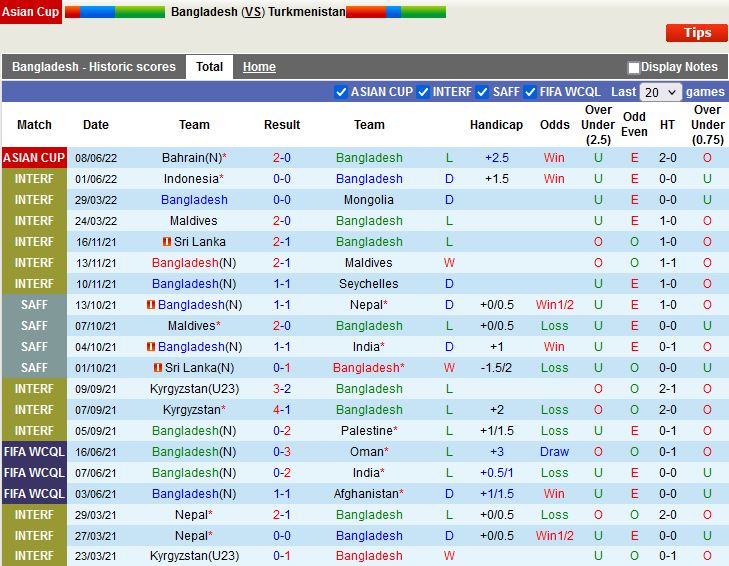Disable the SAFF filter checkbox
The height and width of the screenshot is (566, 729).
[x=483, y=92]
